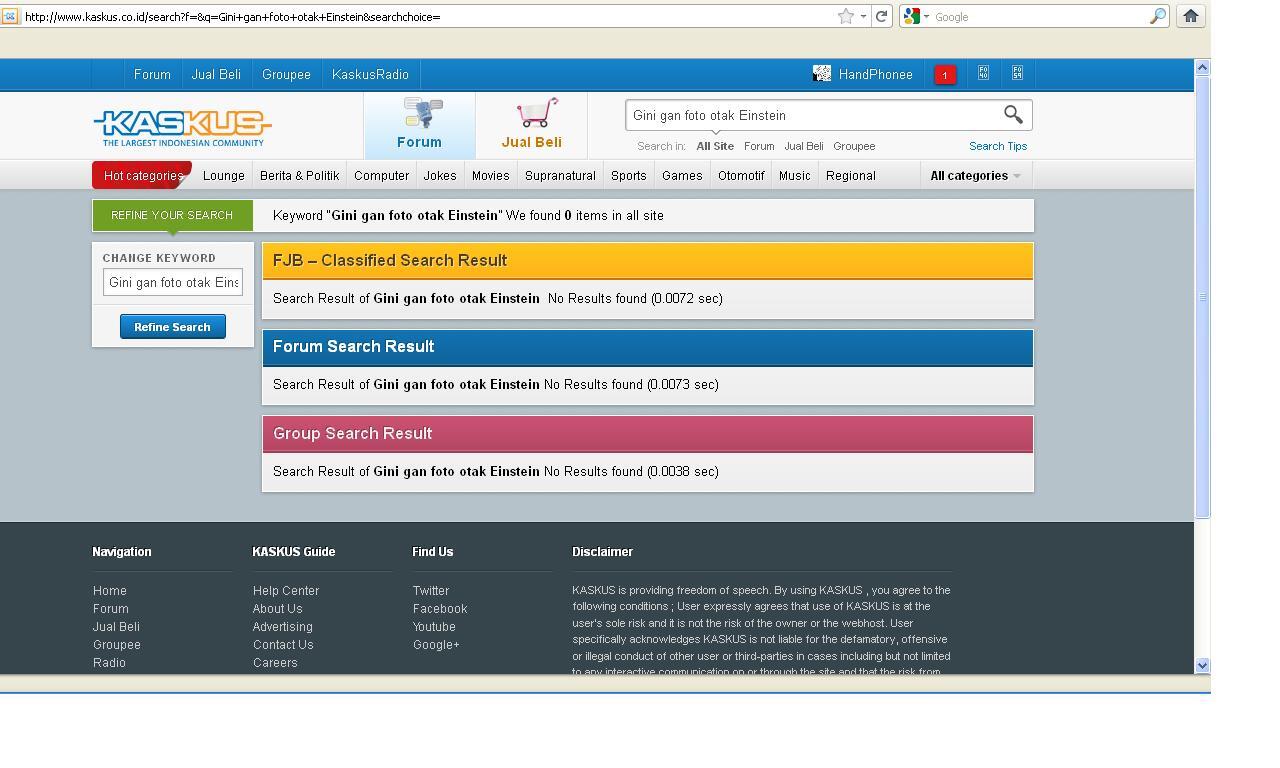The height and width of the screenshot is (768, 1280).
Task: Open Jual Beli in the top blue bar
Action: tap(216, 74)
